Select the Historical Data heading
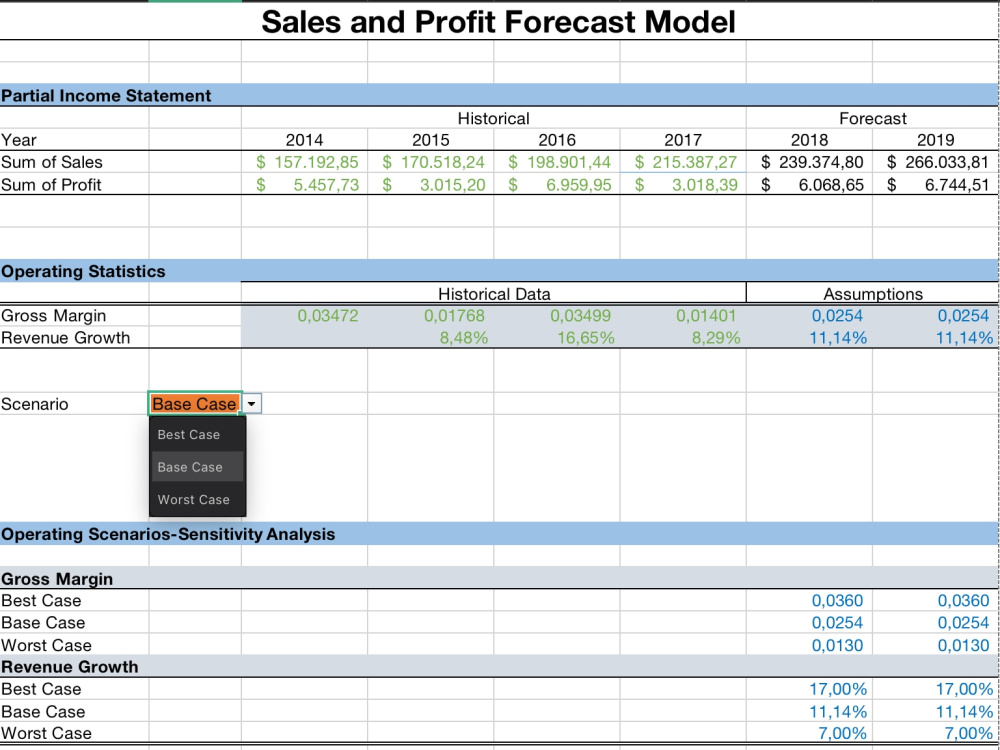The image size is (1000, 750). (494, 294)
